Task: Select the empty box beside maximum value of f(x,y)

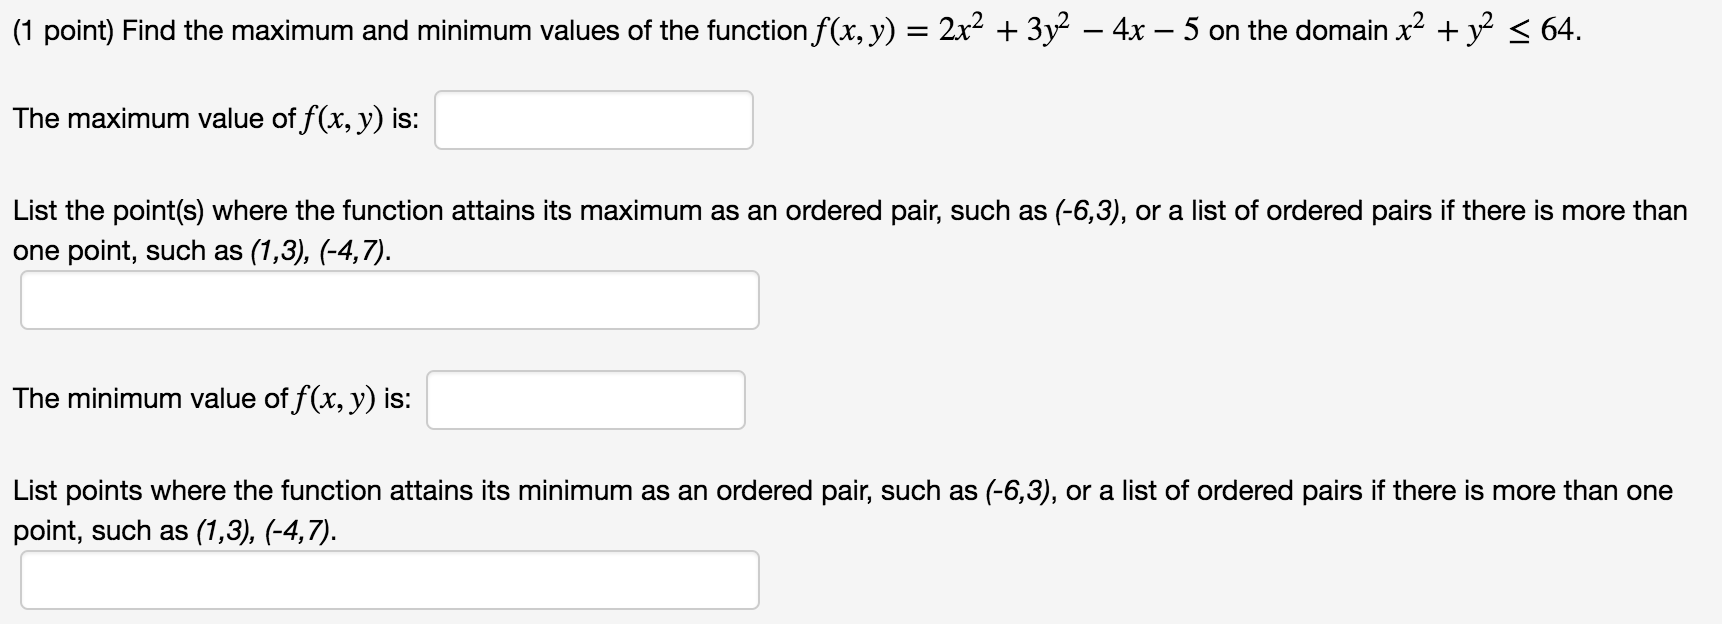Action: tap(593, 120)
